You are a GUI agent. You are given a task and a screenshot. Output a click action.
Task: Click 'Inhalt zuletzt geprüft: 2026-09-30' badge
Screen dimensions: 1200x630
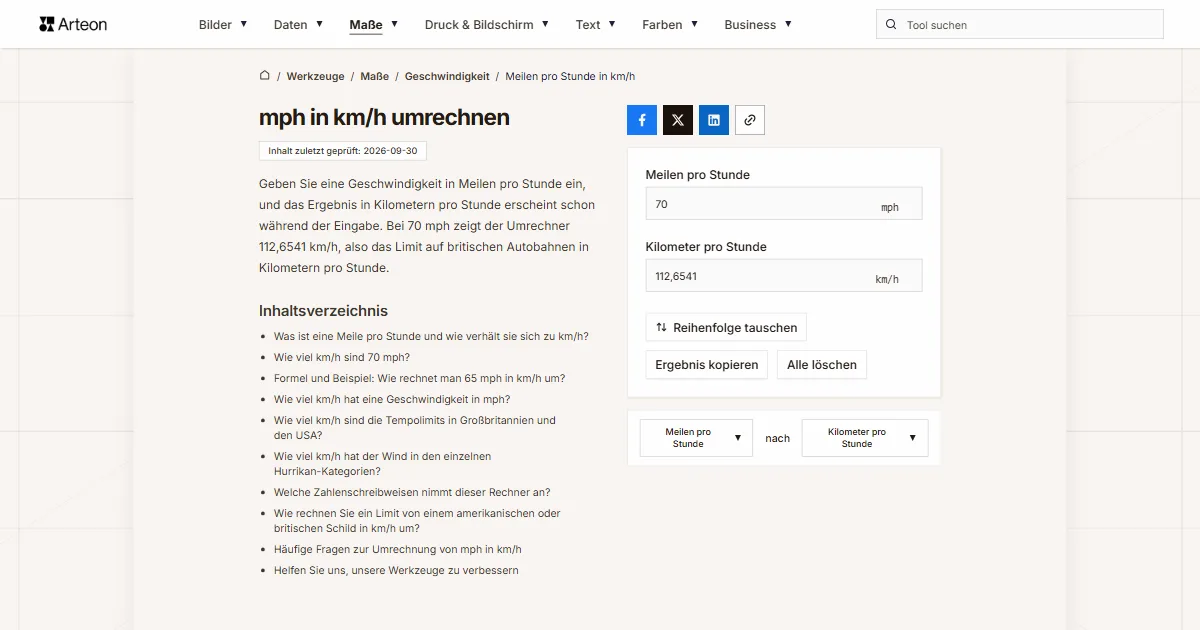tap(343, 151)
